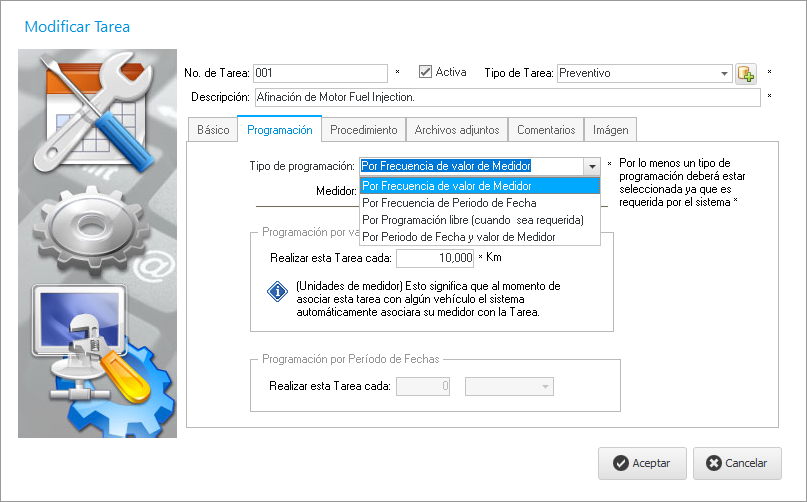Image resolution: width=807 pixels, height=502 pixels.
Task: Select Por Periodo de Fecha y valor de Medidor
Action: (458, 237)
